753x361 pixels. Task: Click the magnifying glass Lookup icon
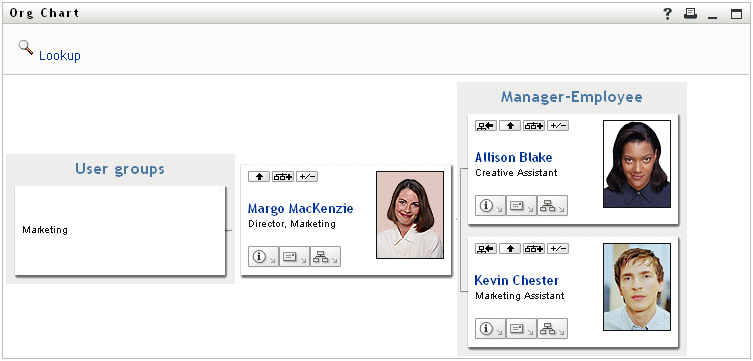pyautogui.click(x=26, y=48)
